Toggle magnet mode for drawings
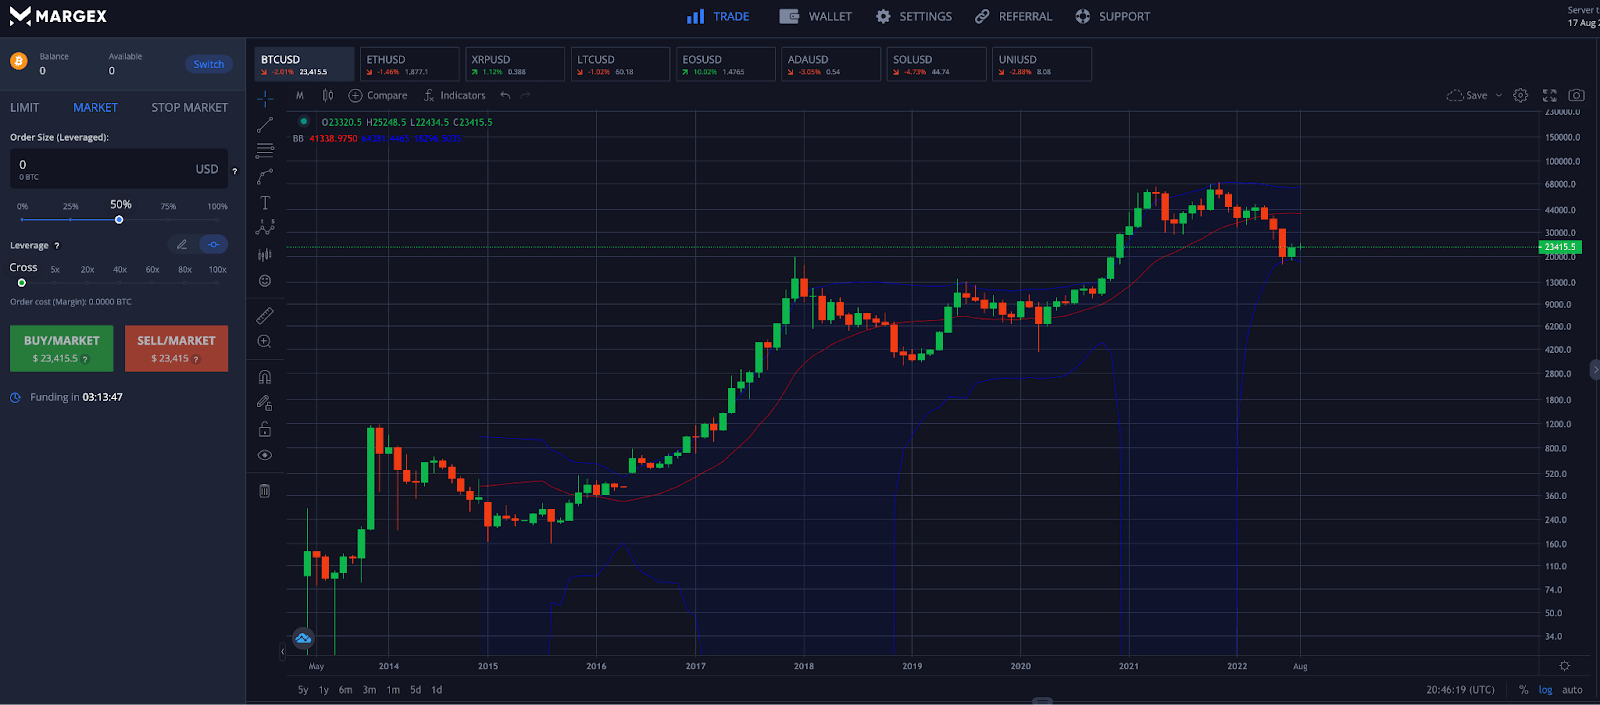Image resolution: width=1600 pixels, height=705 pixels. click(x=265, y=377)
